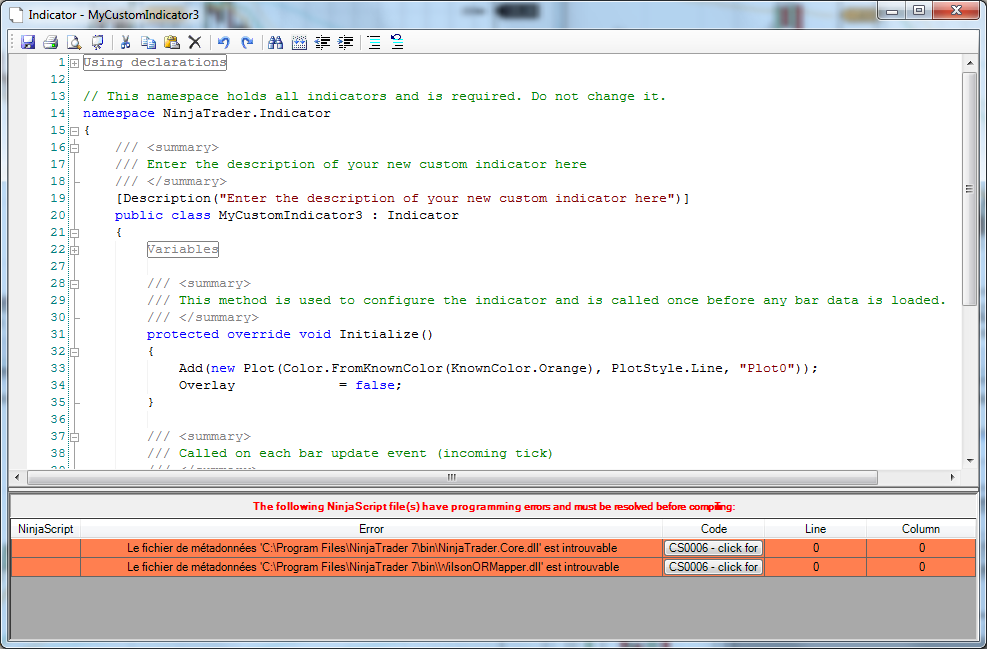Image resolution: width=987 pixels, height=649 pixels.
Task: Undo the last edit
Action: click(x=223, y=42)
